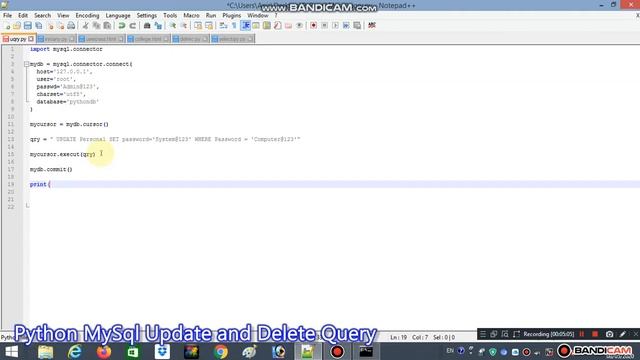
Task: Click the mydb.commit() line
Action: click(51, 169)
